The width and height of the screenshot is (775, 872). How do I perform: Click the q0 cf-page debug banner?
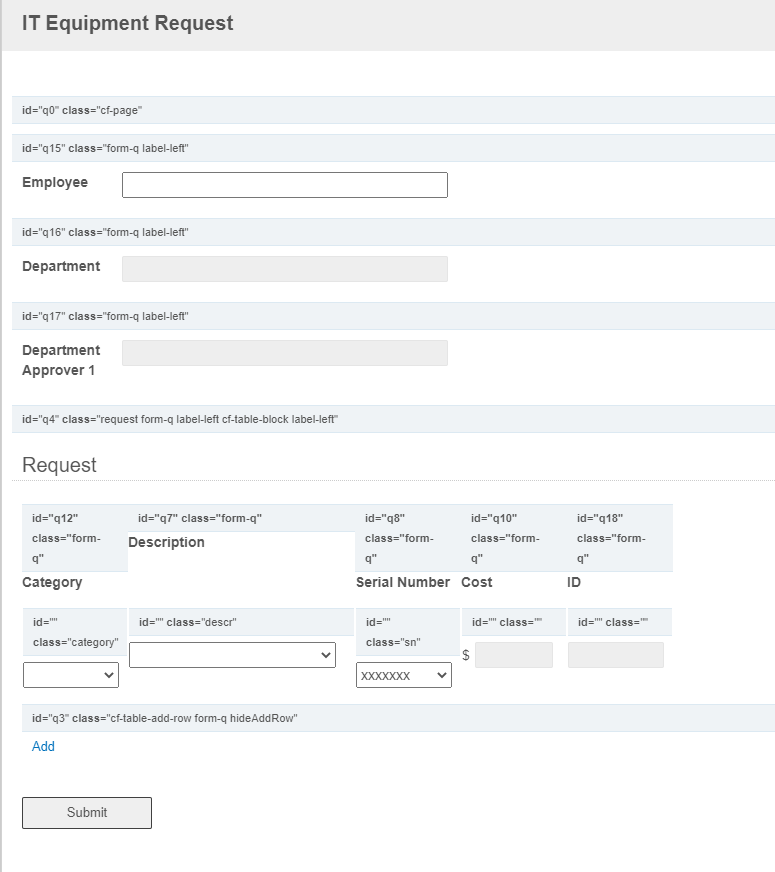[x=393, y=110]
